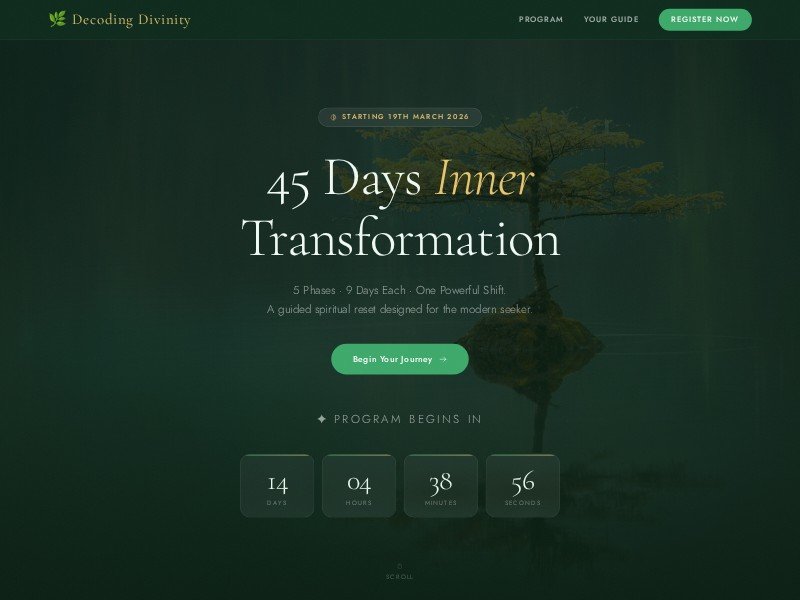Viewport: 800px width, 600px height.
Task: Click the Begin Your Journey button
Action: 400,359
